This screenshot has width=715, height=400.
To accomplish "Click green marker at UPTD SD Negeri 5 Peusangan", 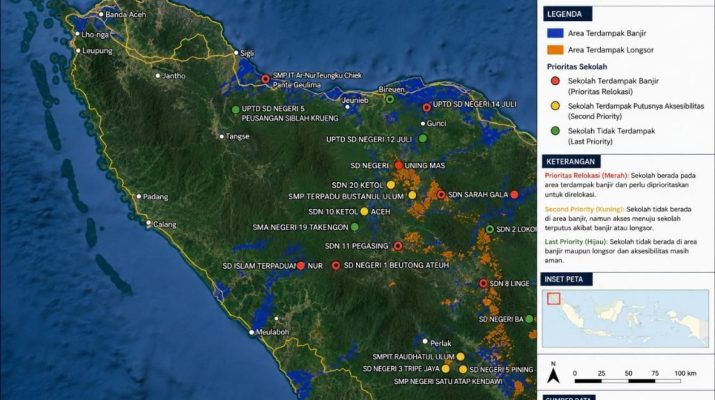I will (x=235, y=109).
